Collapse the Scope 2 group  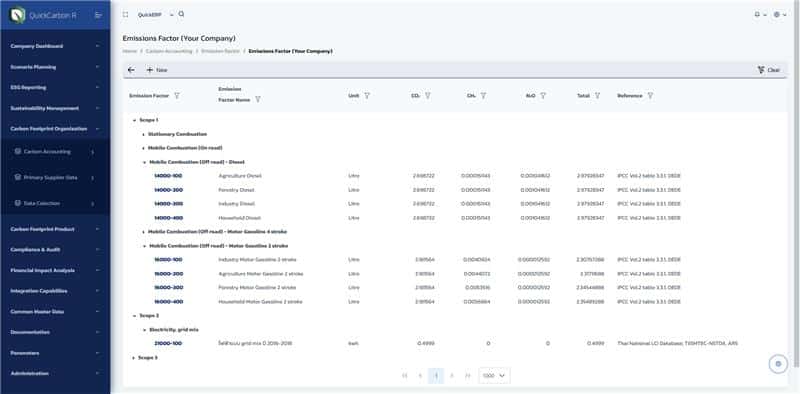pyautogui.click(x=134, y=316)
